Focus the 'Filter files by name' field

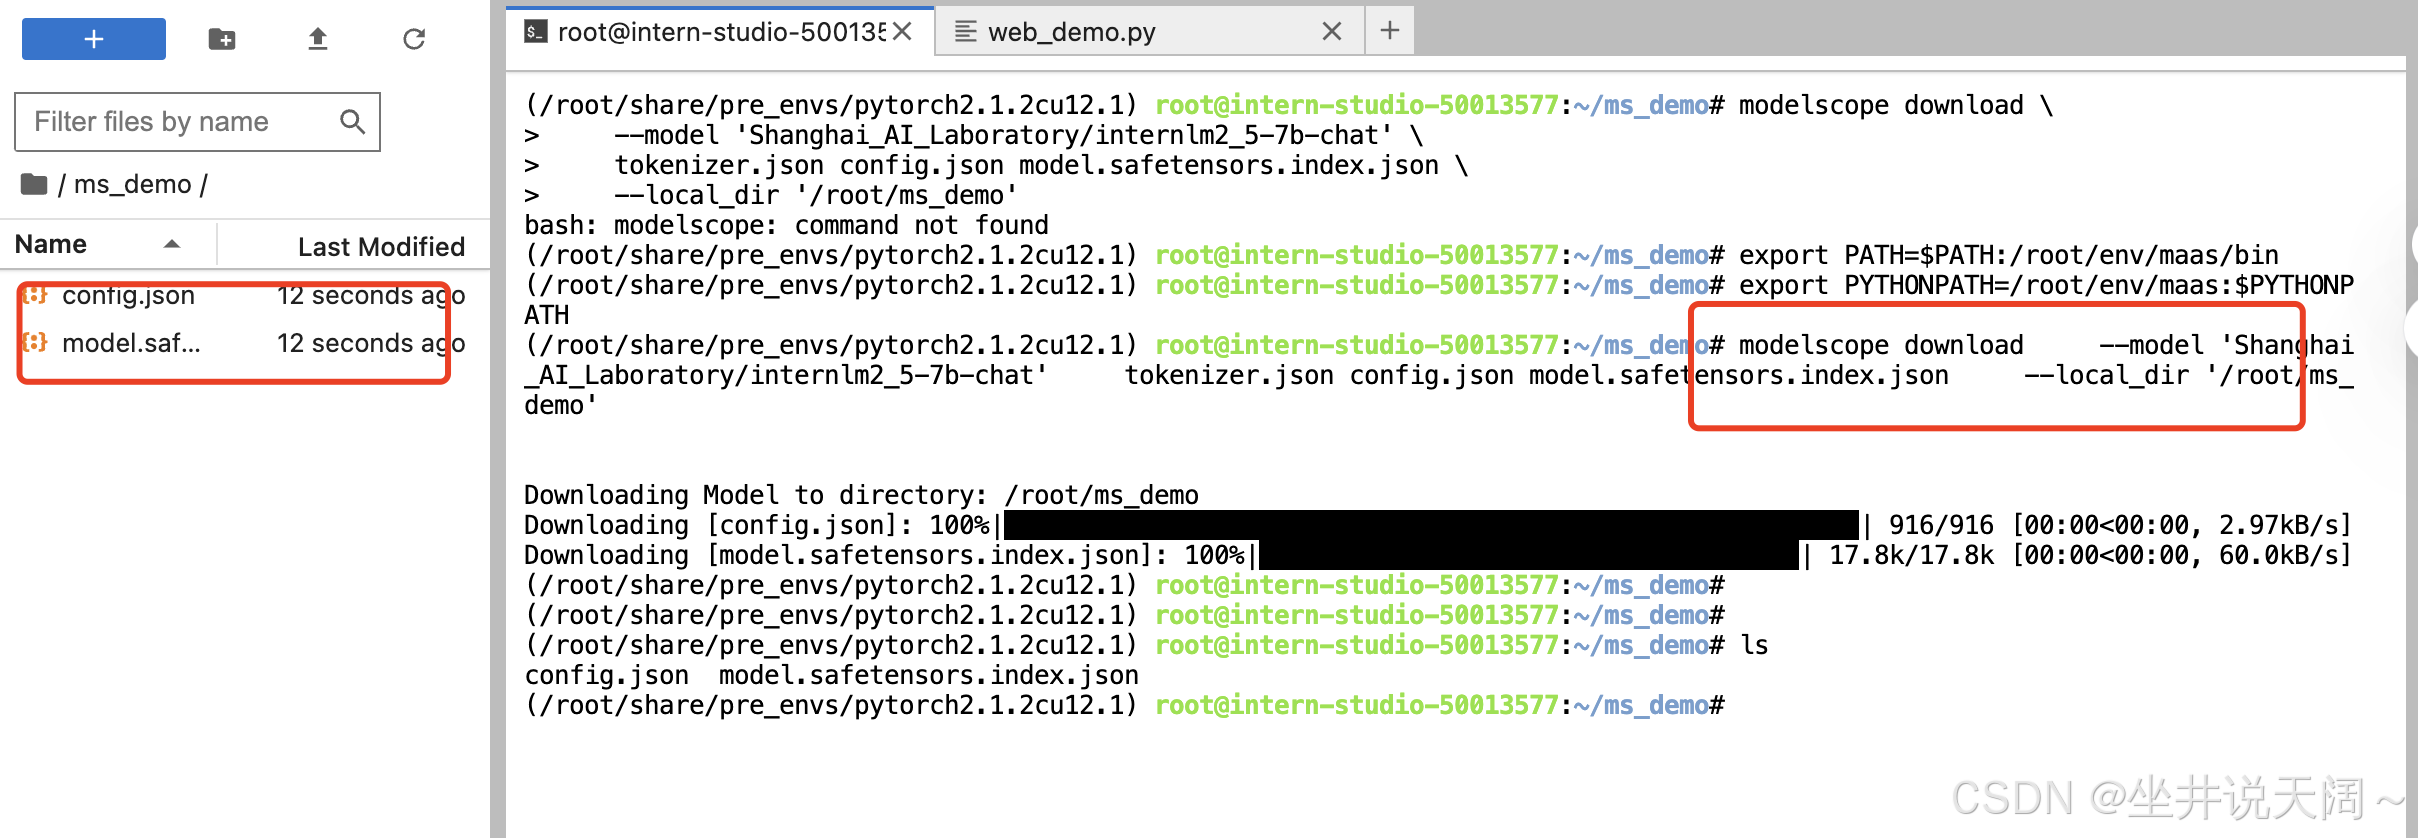coord(197,122)
